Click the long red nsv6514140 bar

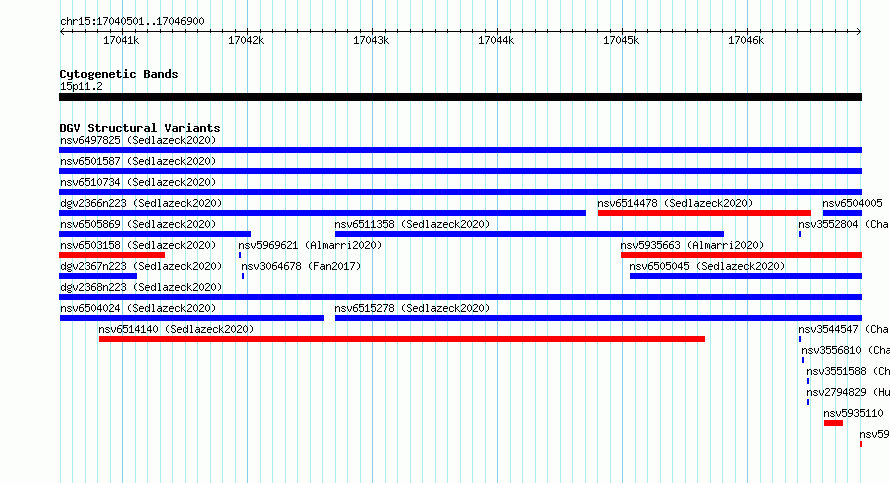(402, 339)
